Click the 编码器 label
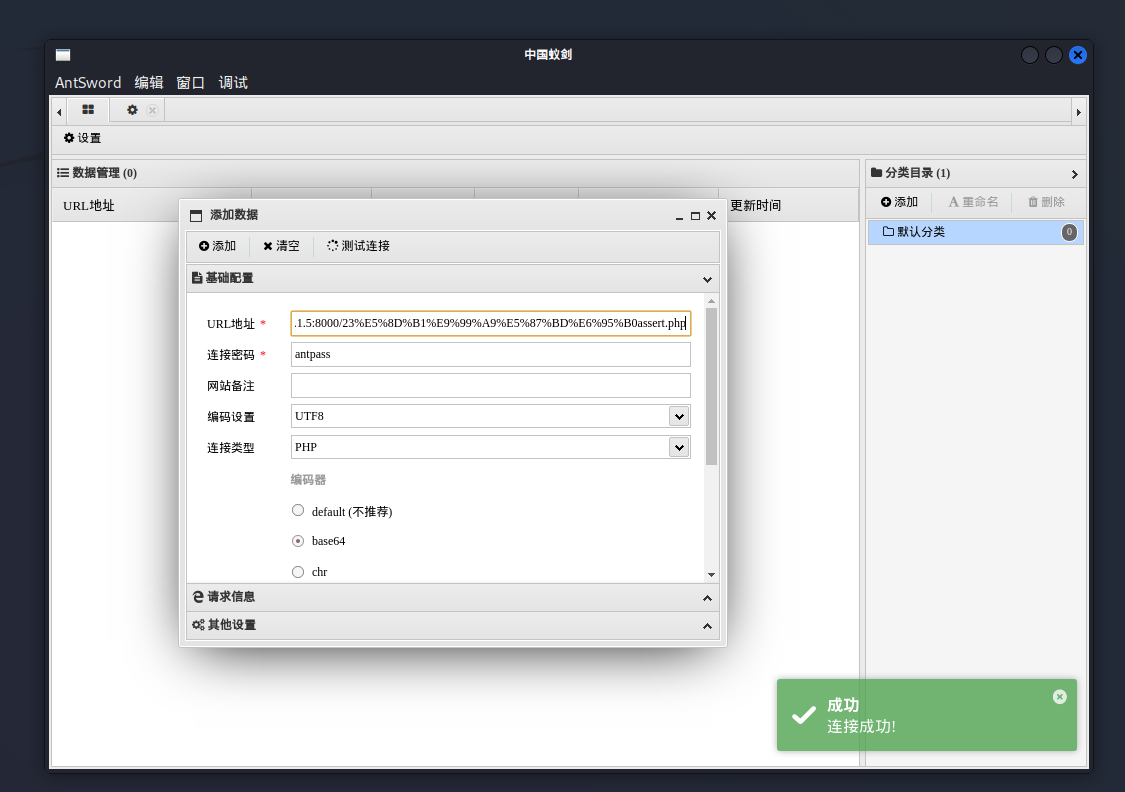1125x792 pixels. click(309, 479)
